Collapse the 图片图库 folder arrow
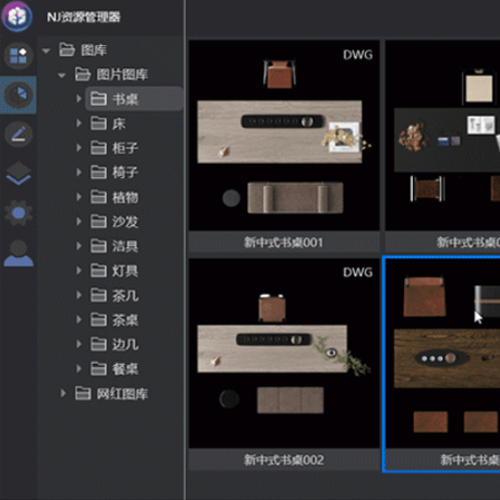 click(62, 75)
